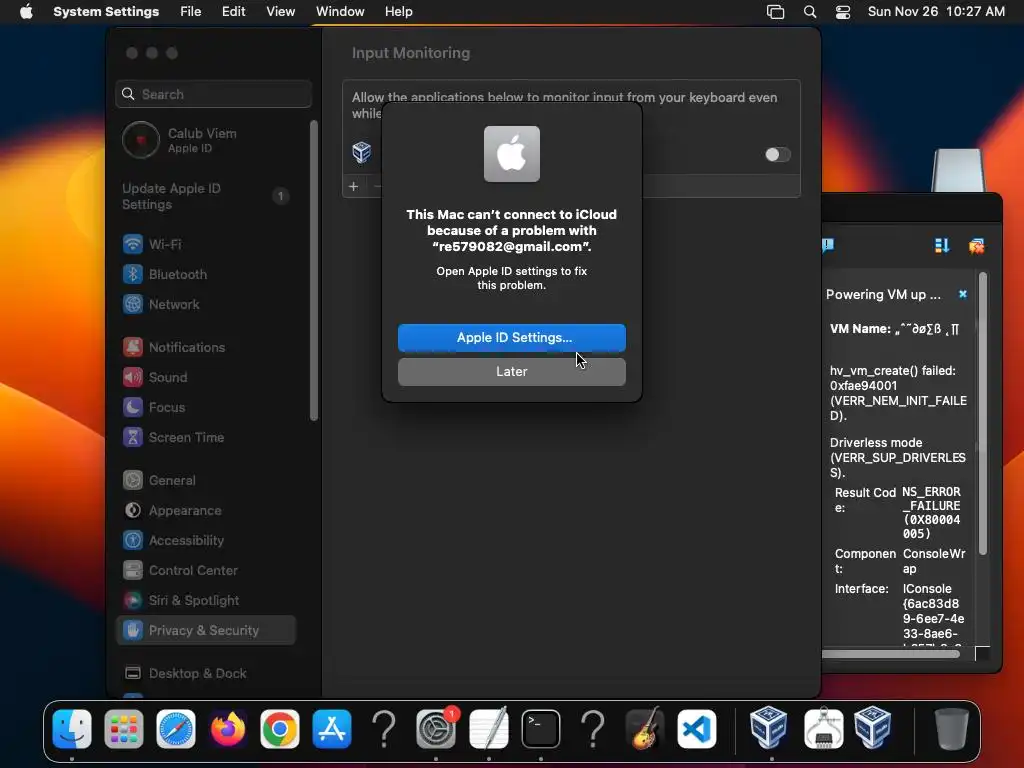Launch Google Chrome from the Dock
The height and width of the screenshot is (768, 1024).
280,728
